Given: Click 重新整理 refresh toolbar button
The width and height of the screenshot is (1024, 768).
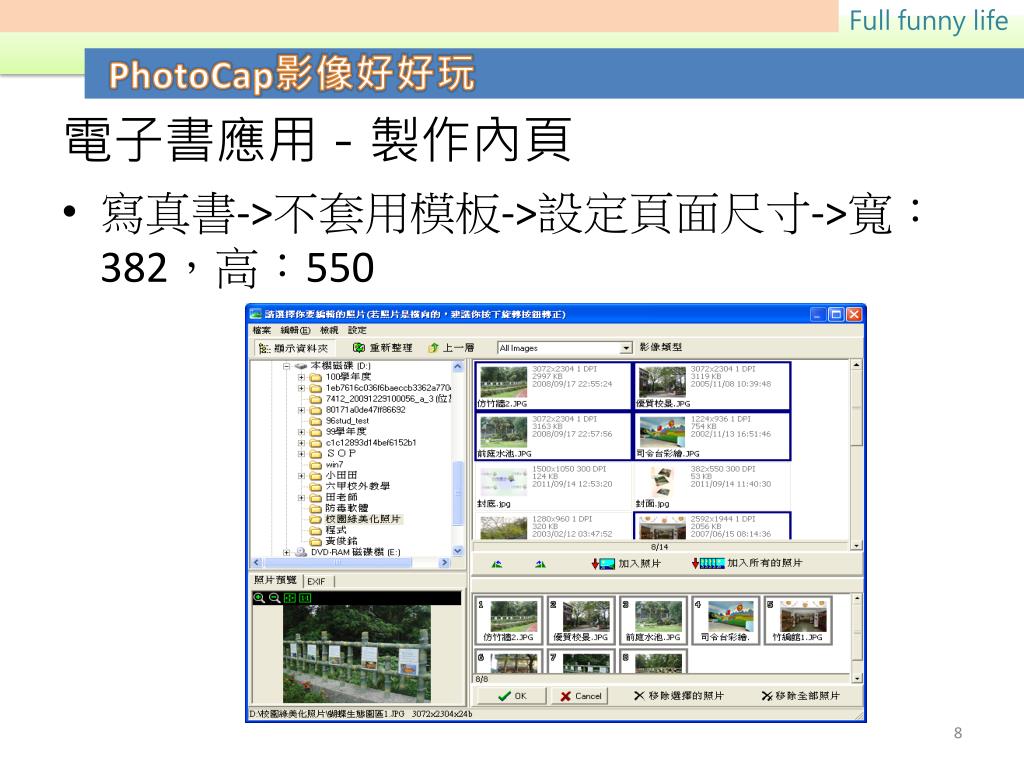Looking at the screenshot, I should (383, 347).
